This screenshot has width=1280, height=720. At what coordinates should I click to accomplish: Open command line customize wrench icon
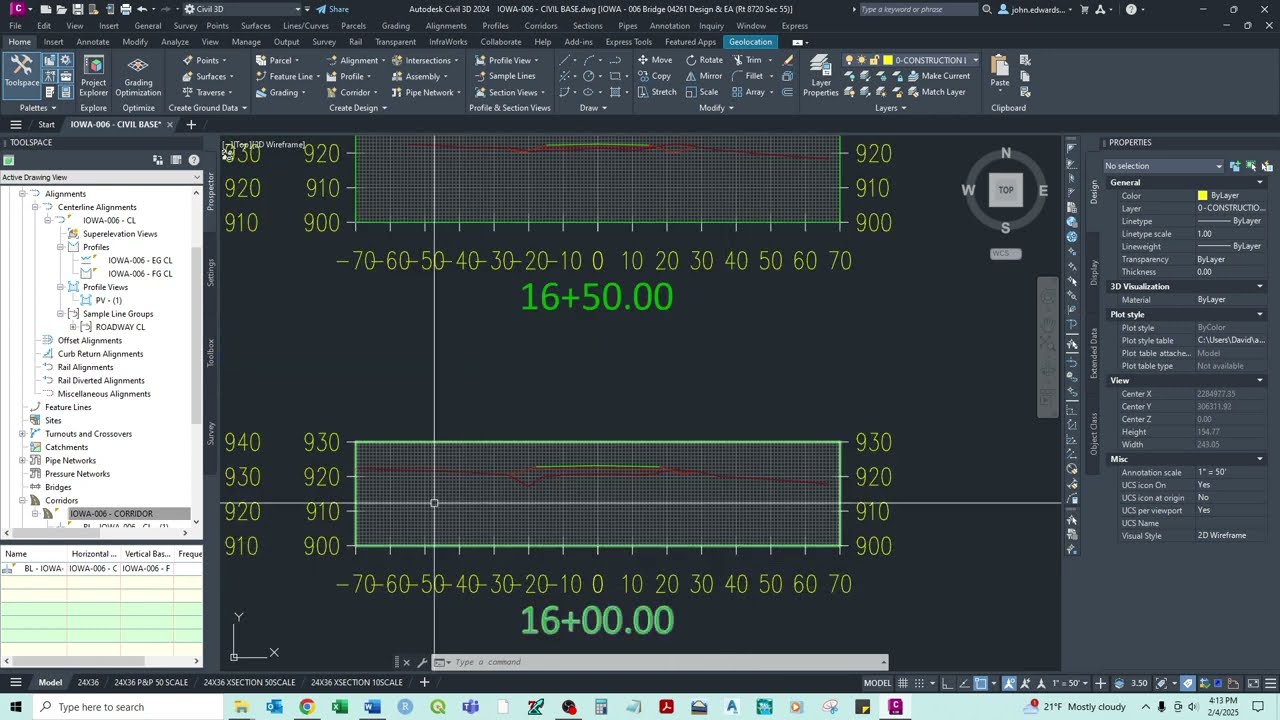pyautogui.click(x=422, y=662)
